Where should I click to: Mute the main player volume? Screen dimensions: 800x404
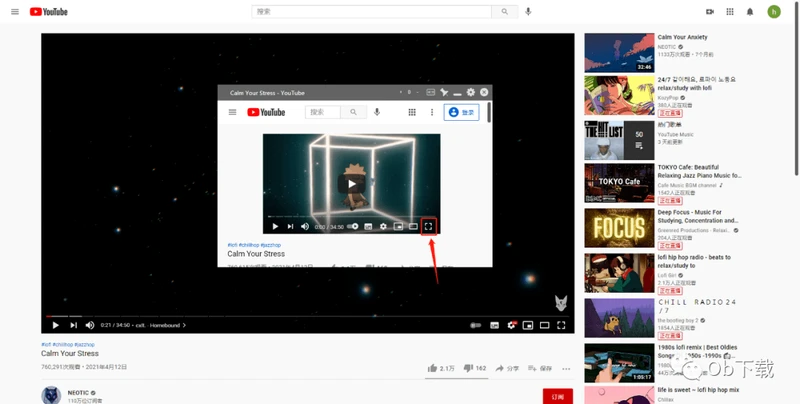tap(90, 325)
